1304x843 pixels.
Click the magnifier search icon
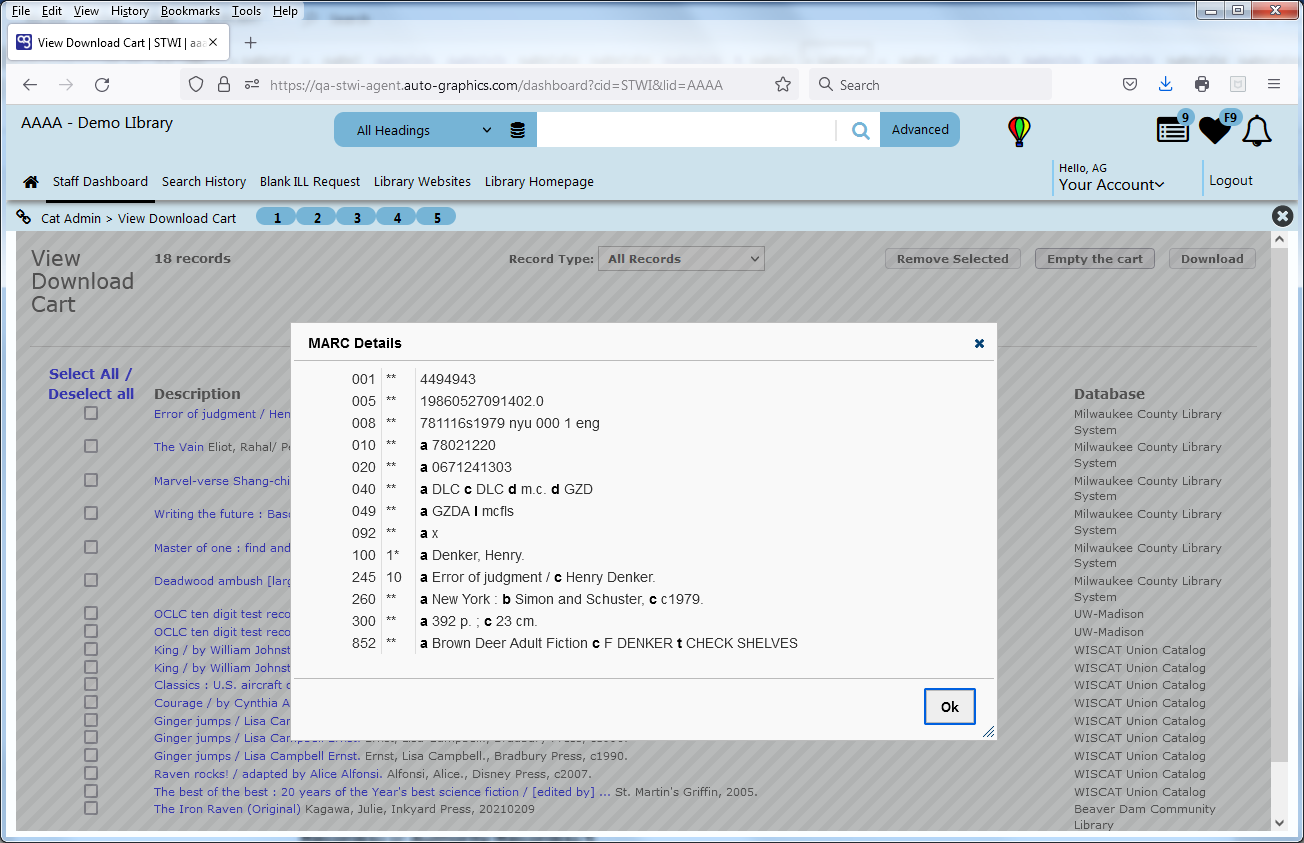click(x=860, y=130)
